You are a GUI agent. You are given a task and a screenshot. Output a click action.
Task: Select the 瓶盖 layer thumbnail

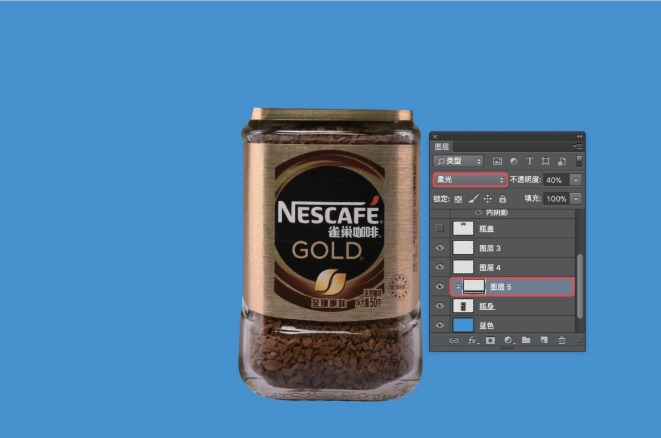click(x=463, y=228)
